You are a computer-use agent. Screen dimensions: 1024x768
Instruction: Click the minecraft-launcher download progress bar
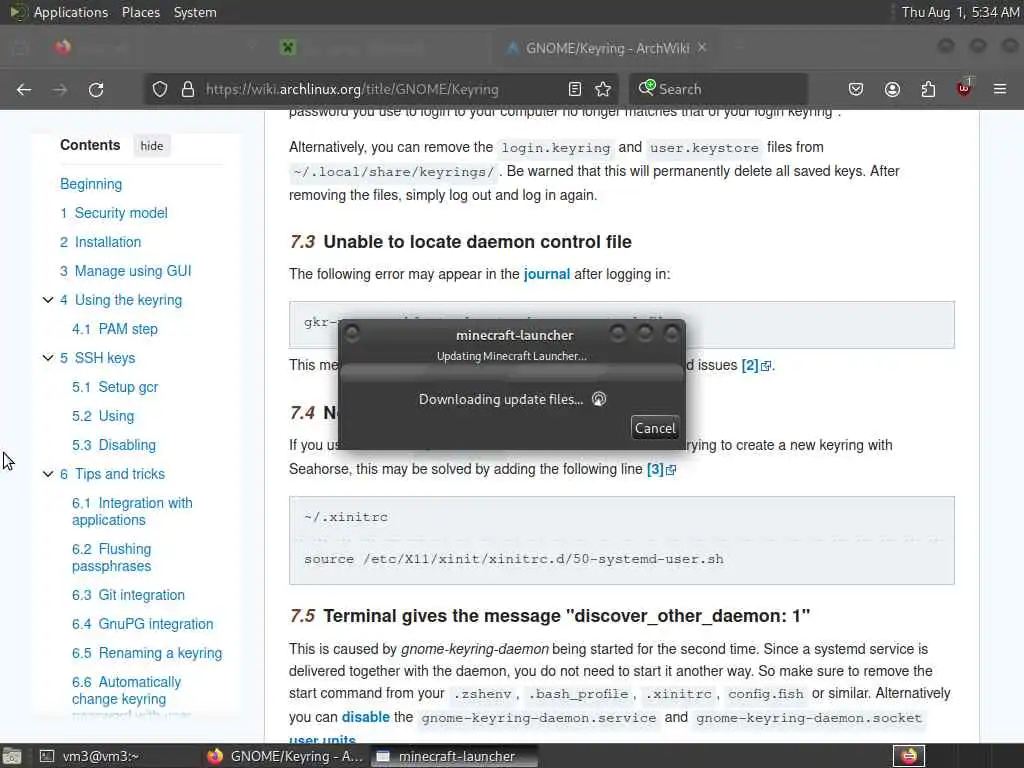tap(512, 373)
